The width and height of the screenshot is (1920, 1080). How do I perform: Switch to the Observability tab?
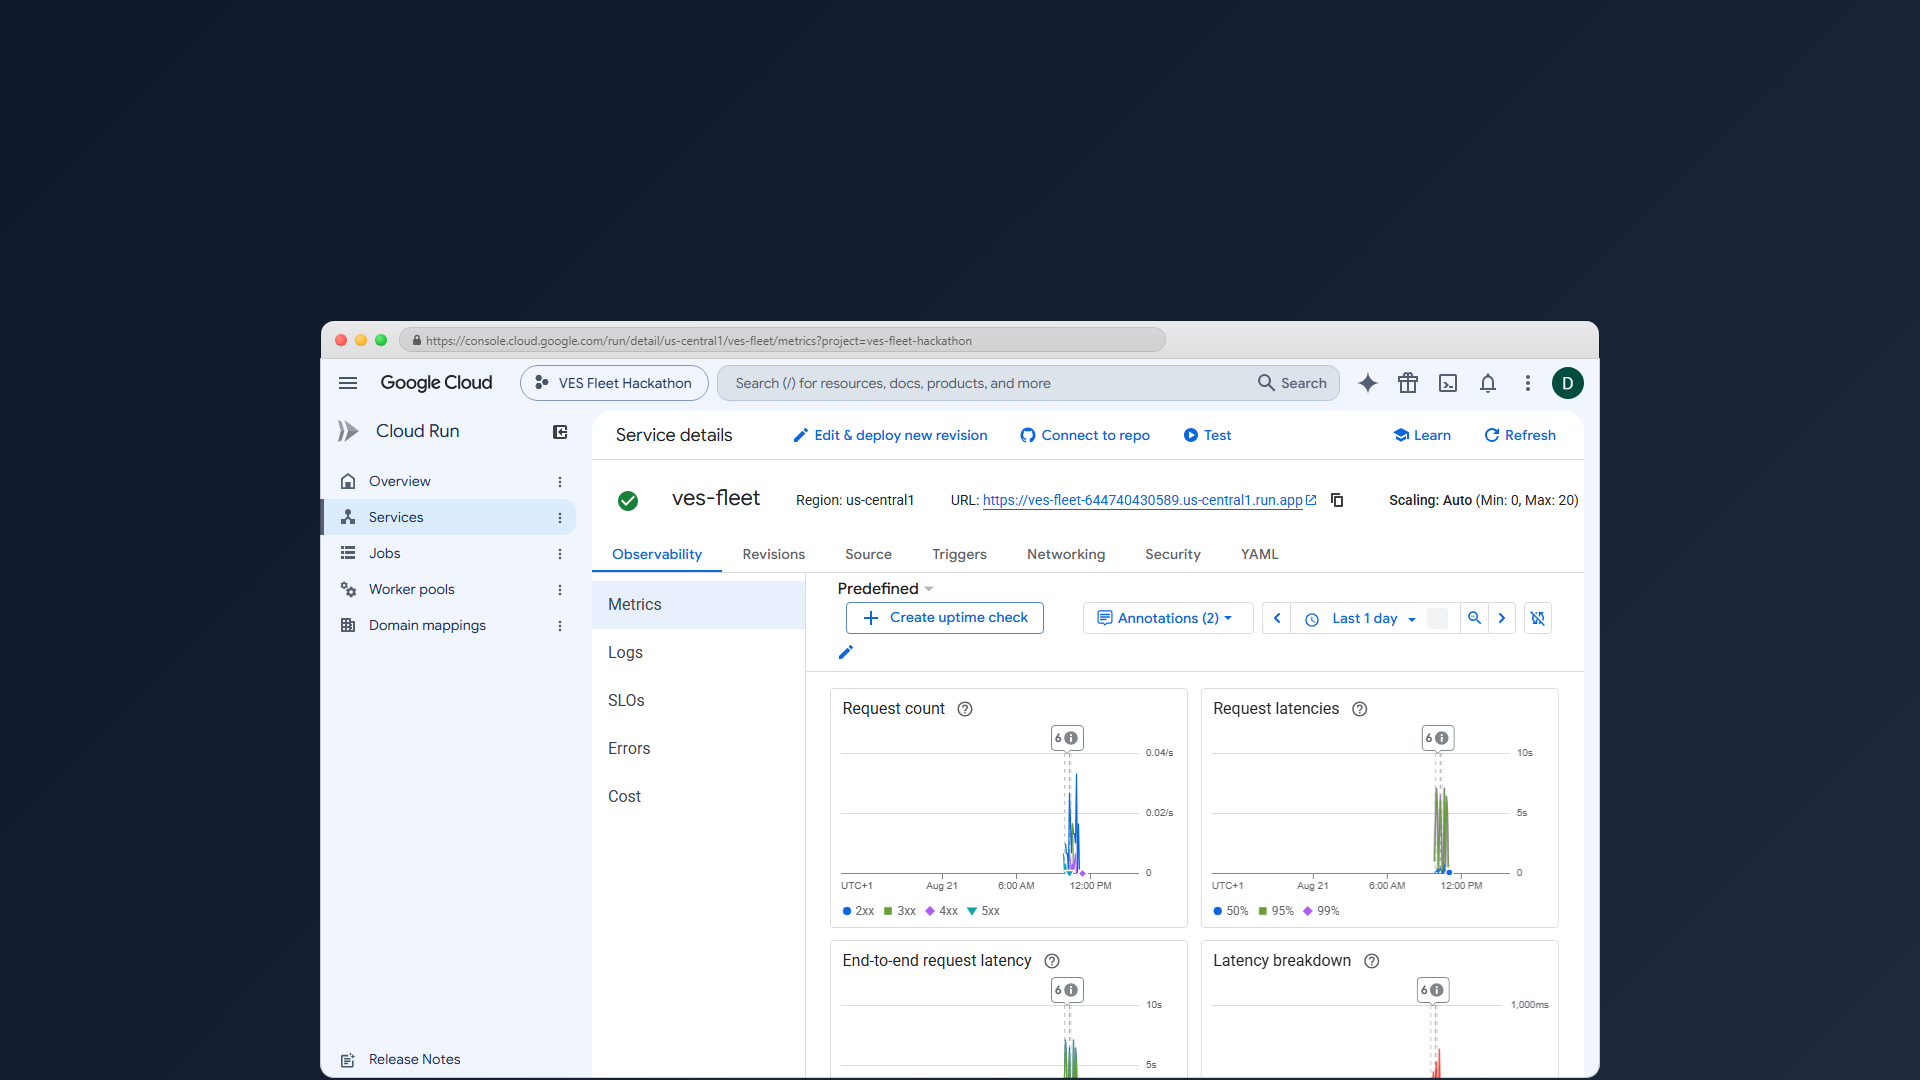[x=657, y=554]
